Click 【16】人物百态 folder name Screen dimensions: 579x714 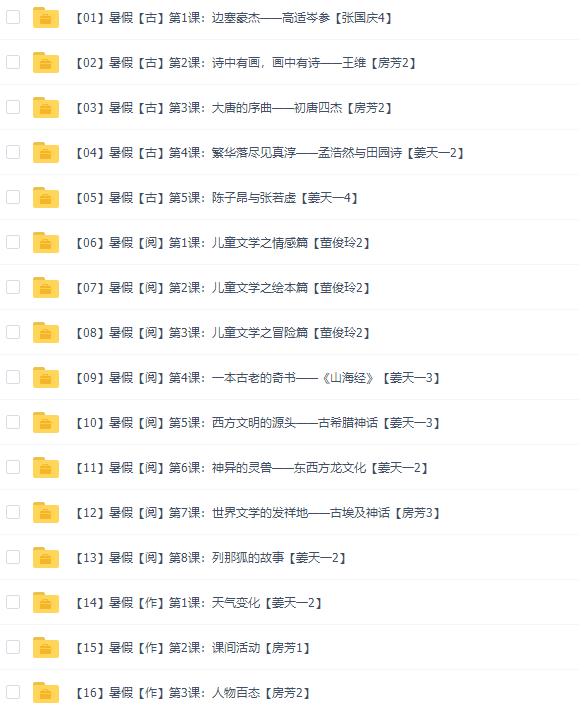[193, 693]
